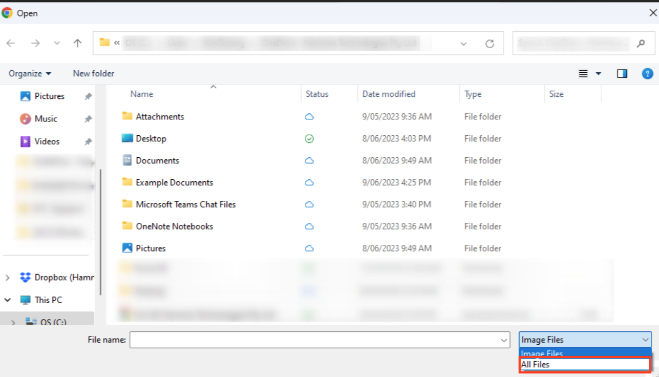Select Pictures in the navigation pane
659x377 pixels.
click(x=49, y=96)
